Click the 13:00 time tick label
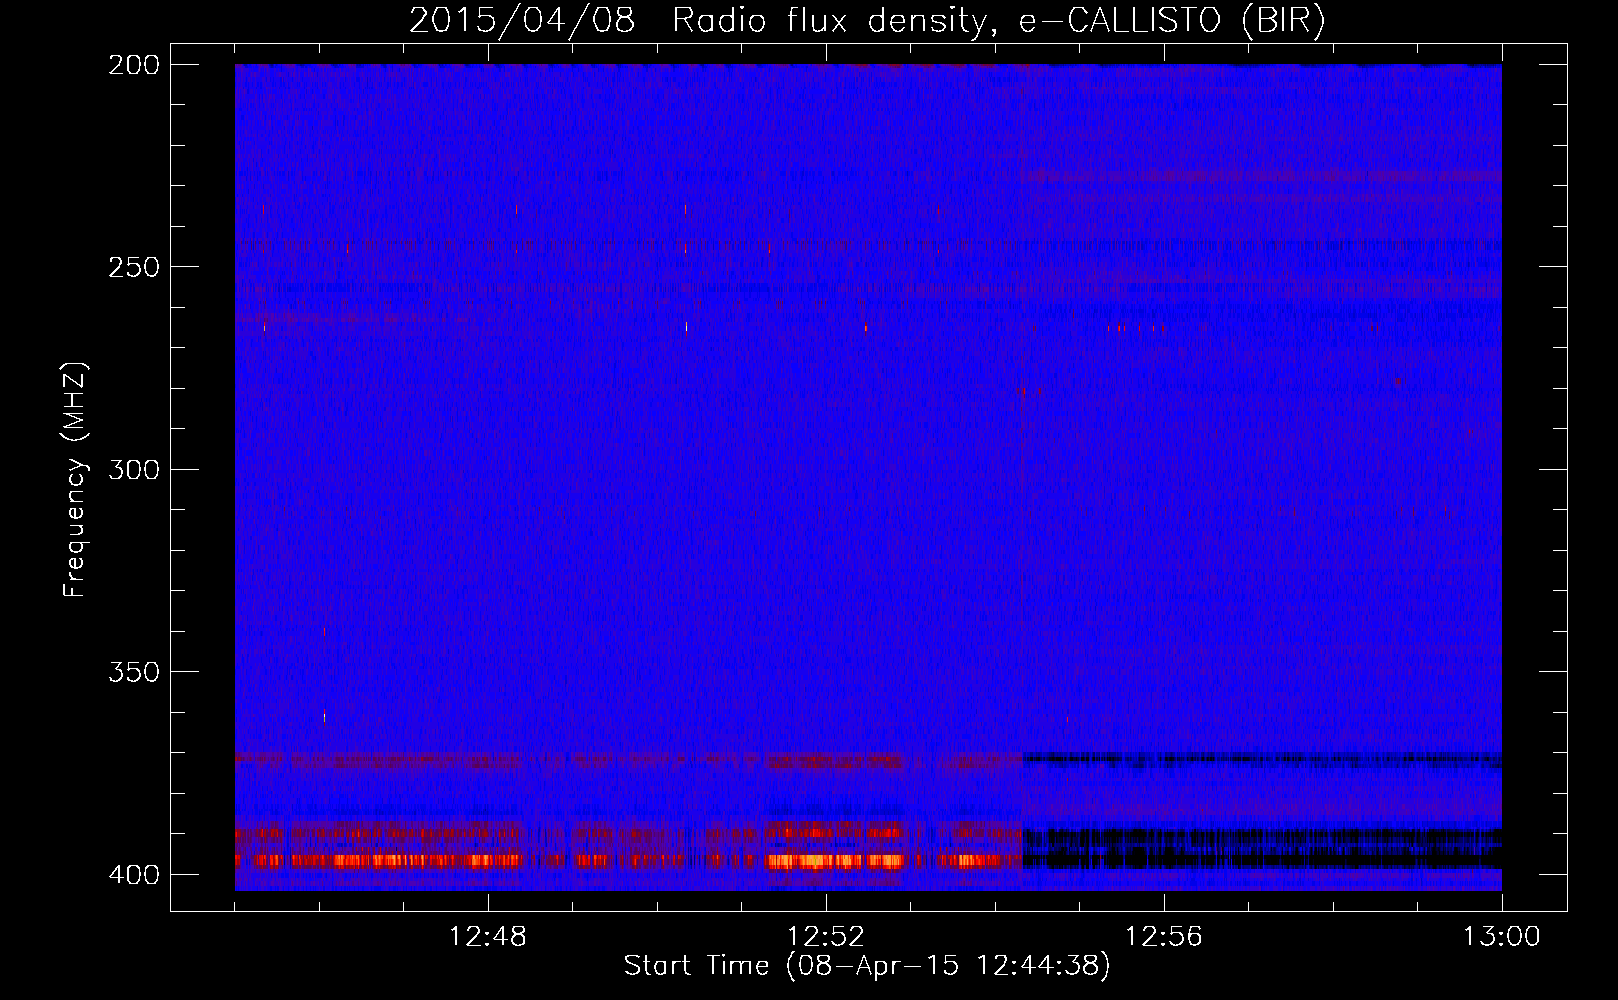Screen dimensions: 1618x1000 click(1502, 937)
